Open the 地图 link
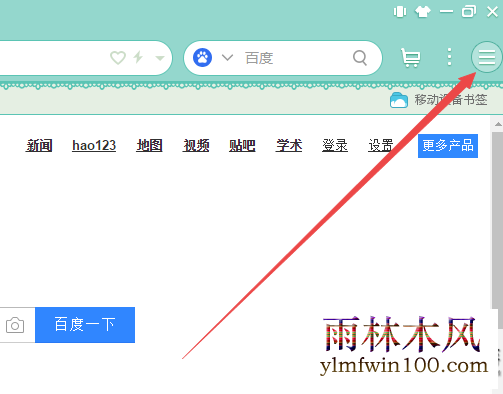Image resolution: width=503 pixels, height=394 pixels. tap(149, 146)
